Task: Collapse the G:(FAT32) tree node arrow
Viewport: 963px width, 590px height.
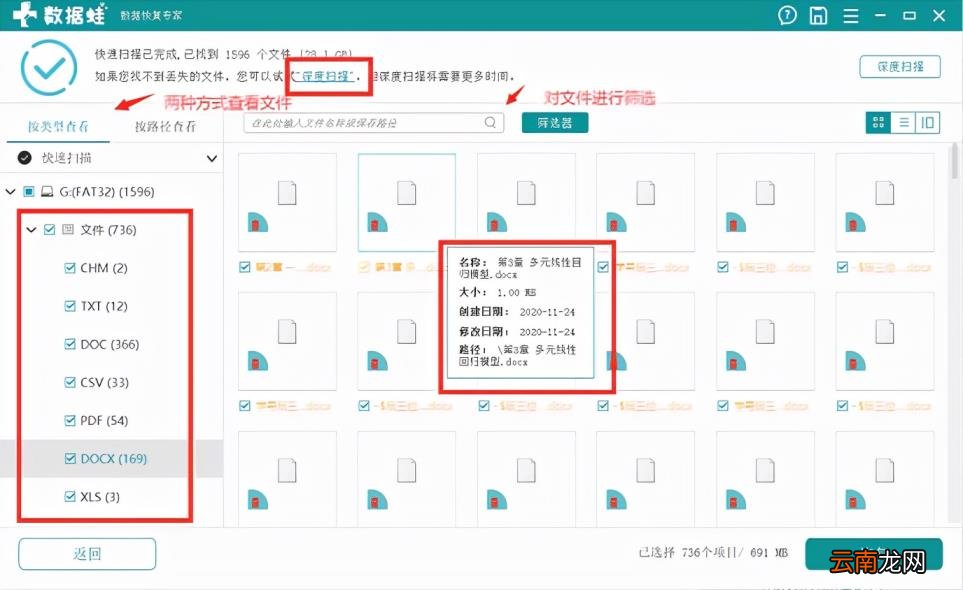Action: [x=10, y=192]
